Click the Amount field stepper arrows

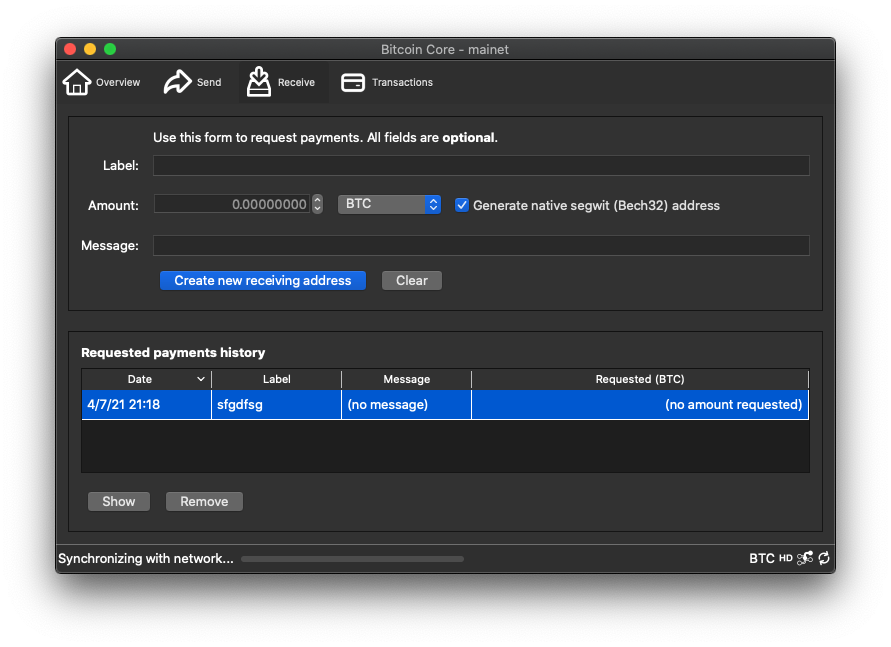coord(317,204)
